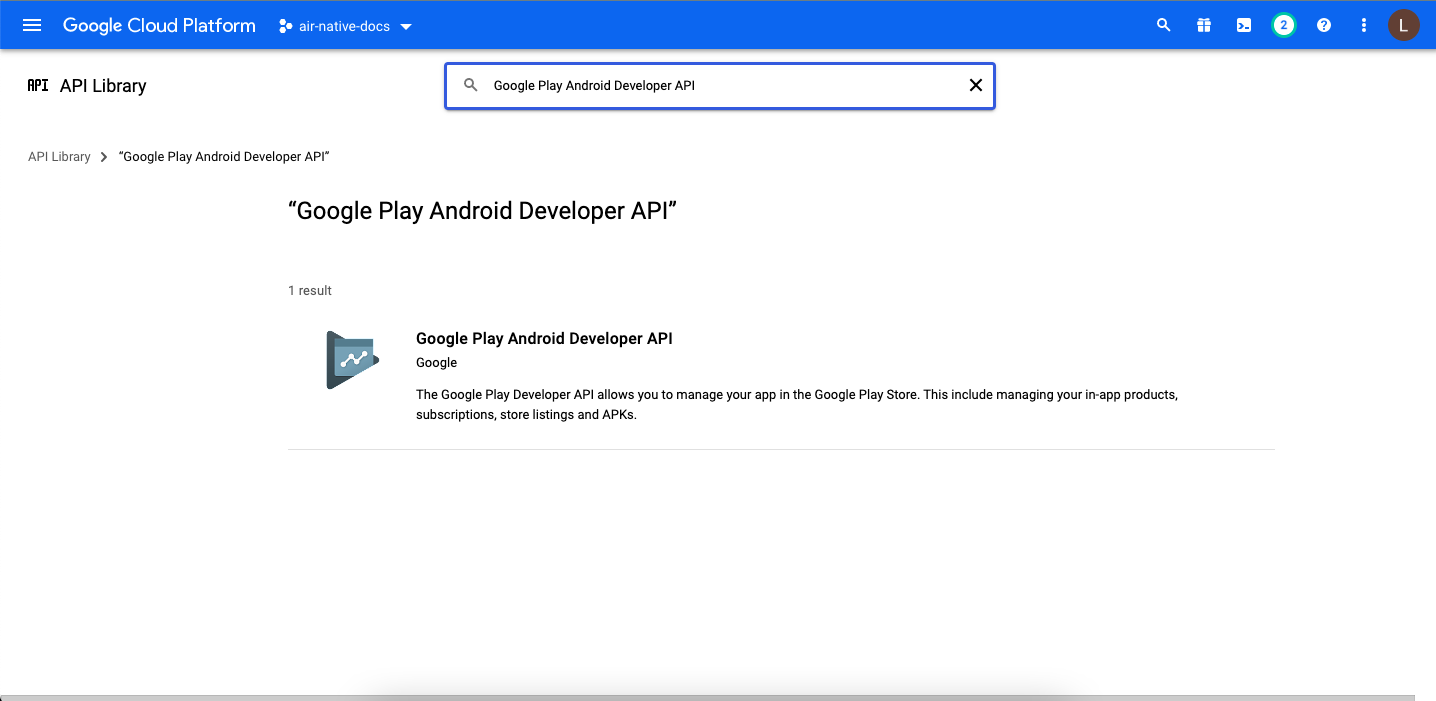
Task: Click the API Library page heading icon
Action: pos(38,86)
